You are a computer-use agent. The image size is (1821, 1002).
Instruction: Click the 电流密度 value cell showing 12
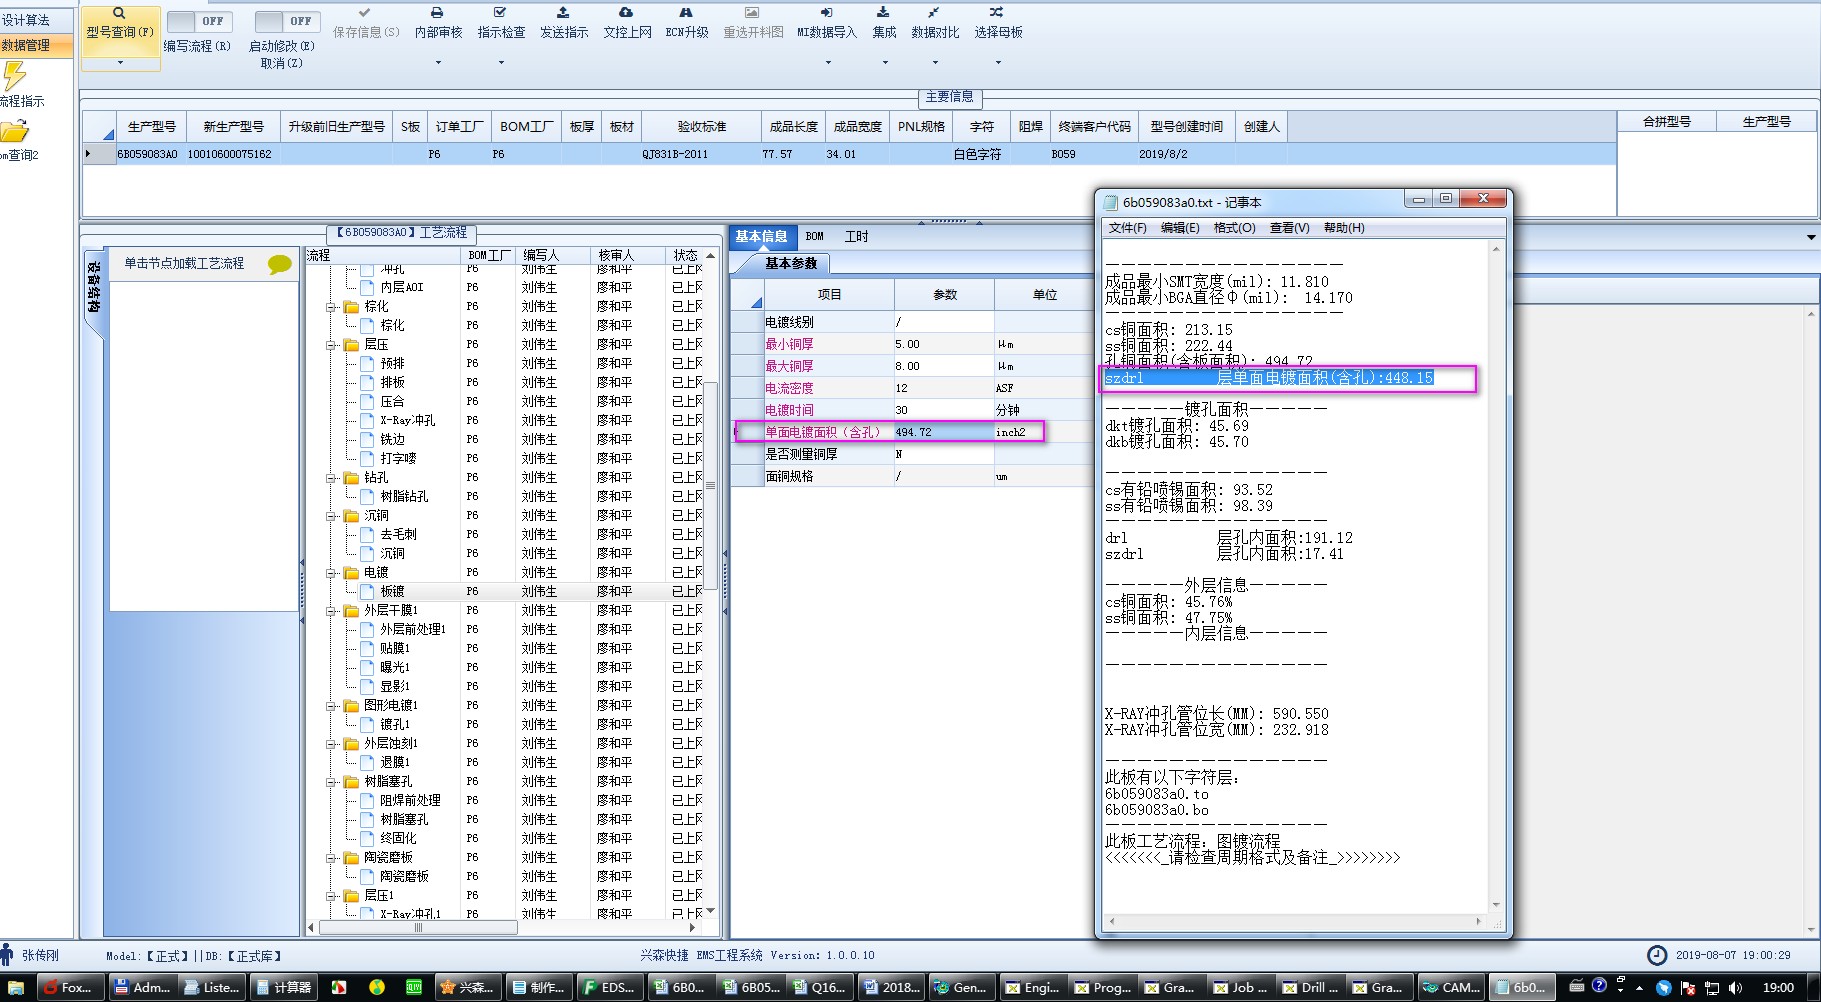click(x=943, y=388)
